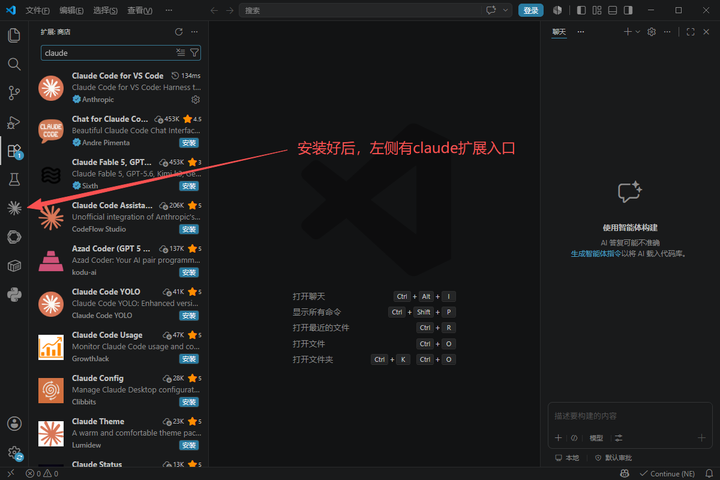Install the Azad Coder extension
720x480 pixels.
(x=189, y=272)
